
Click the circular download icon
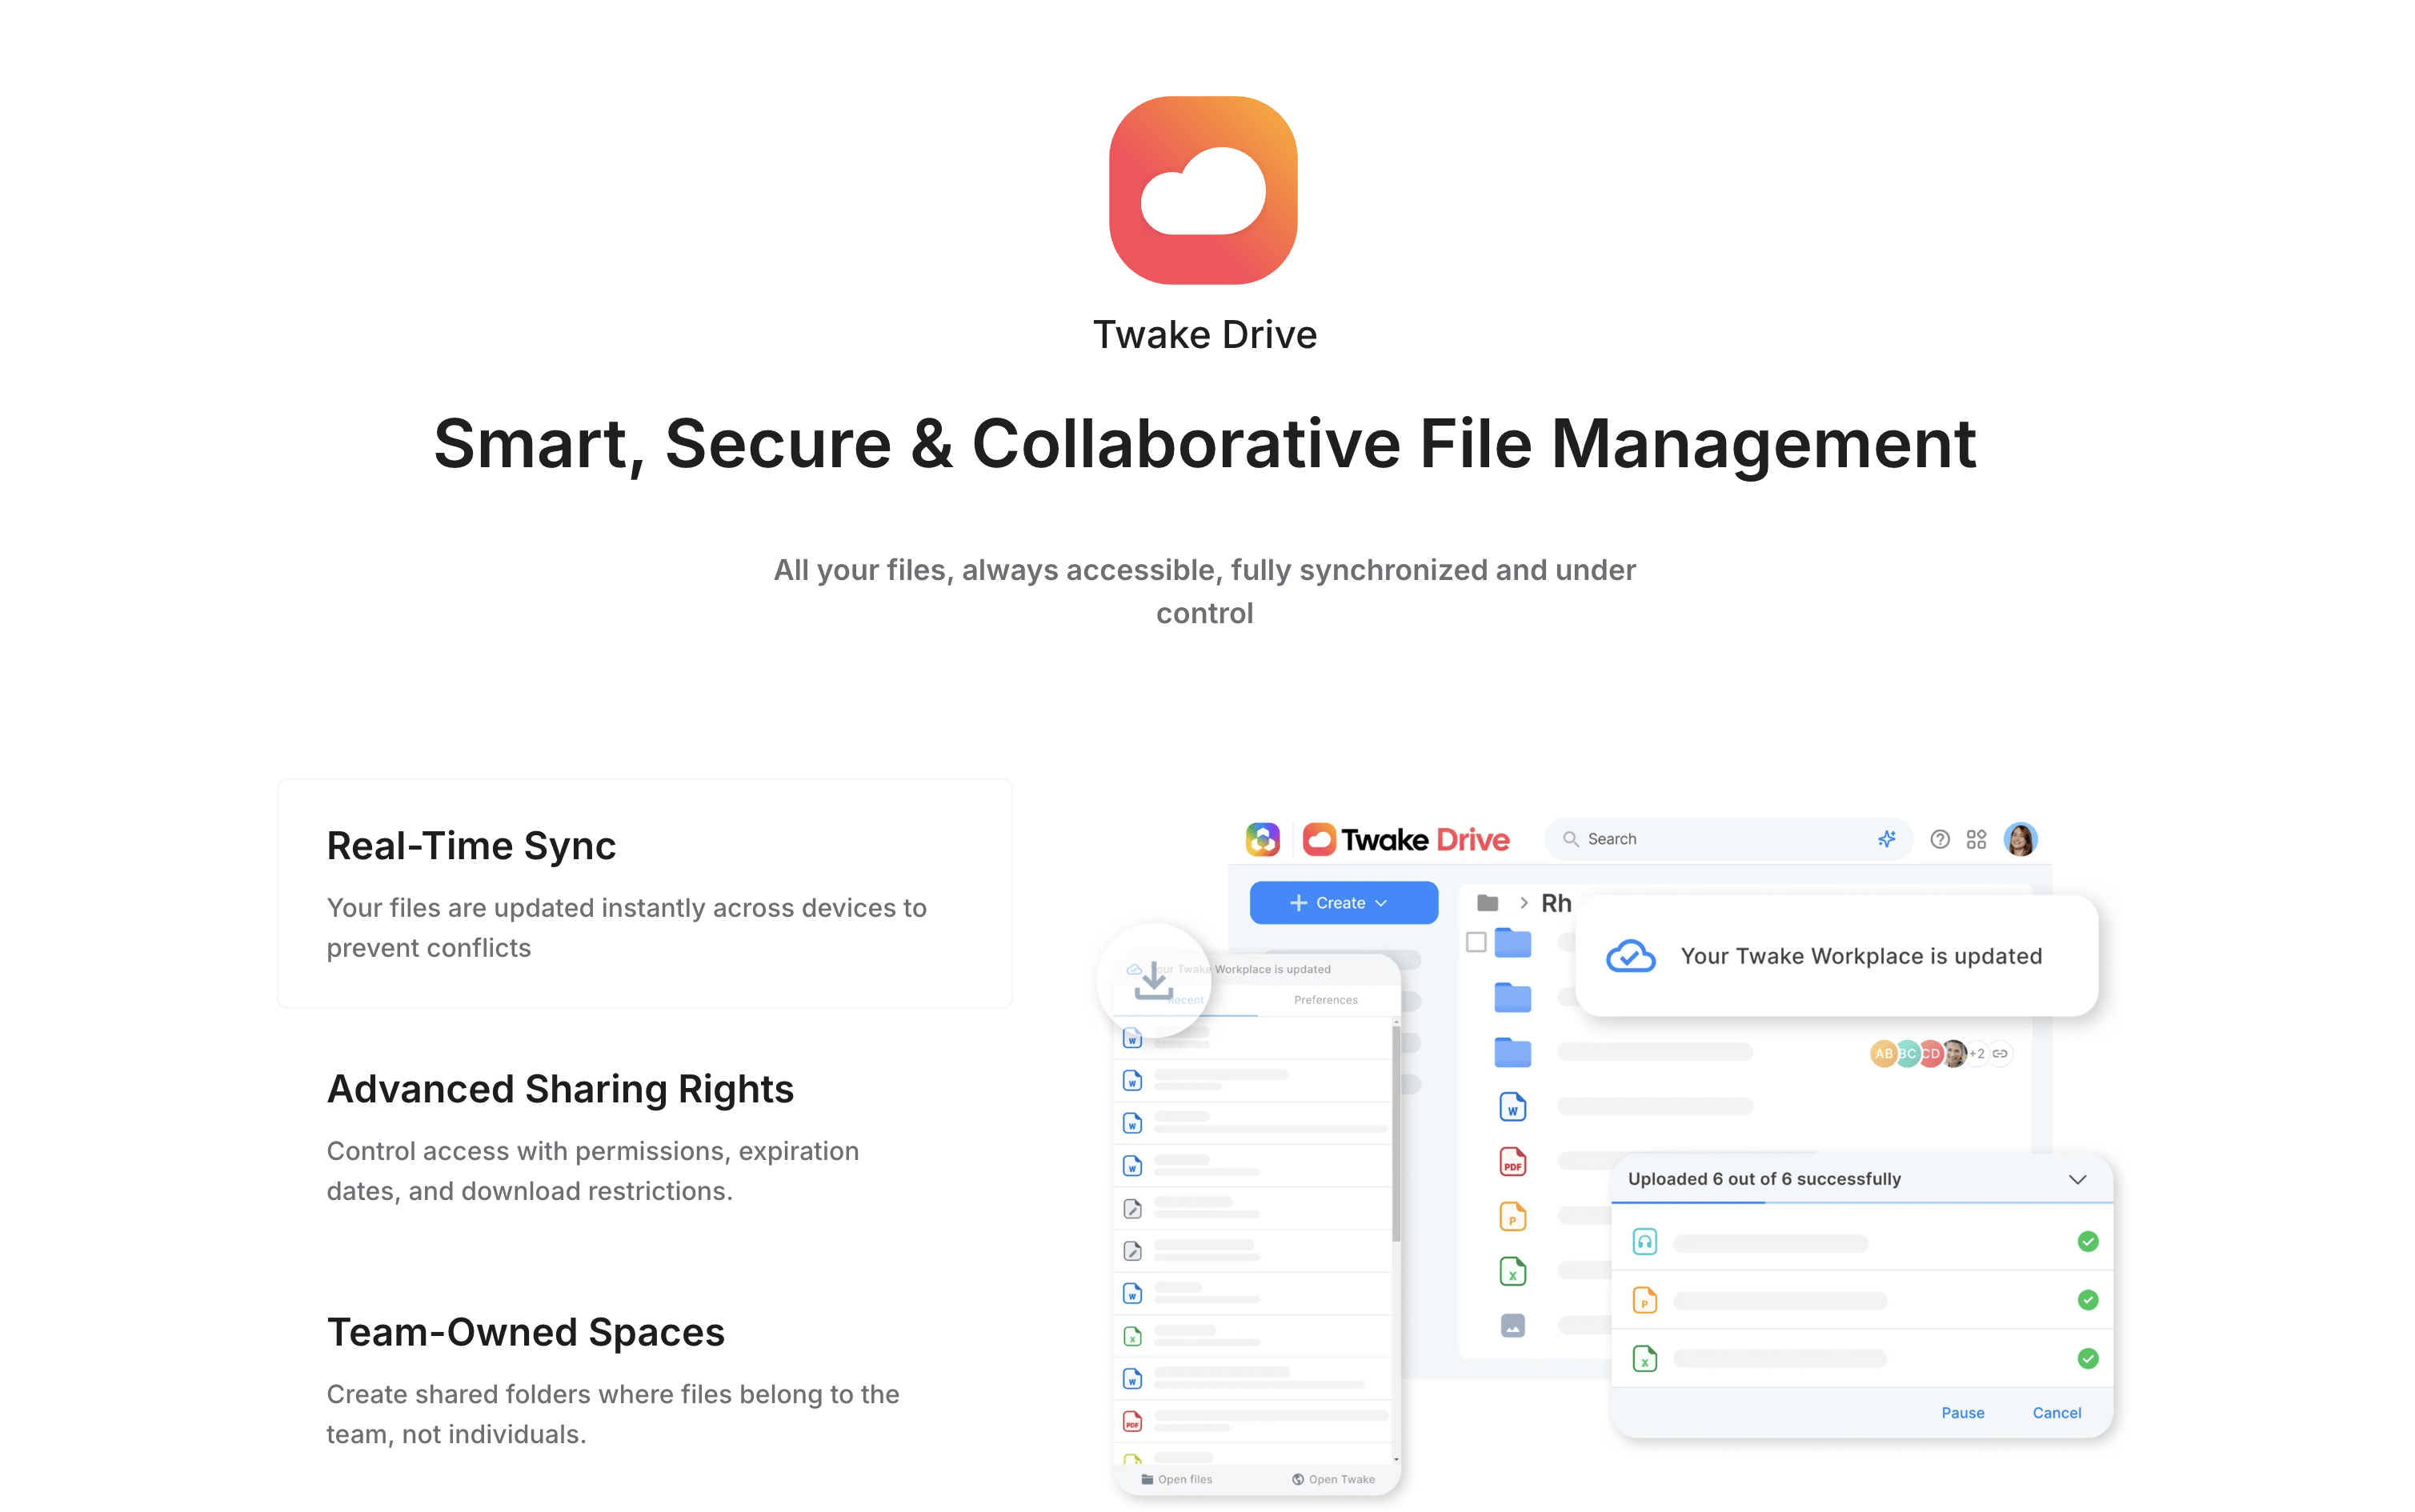pos(1154,980)
